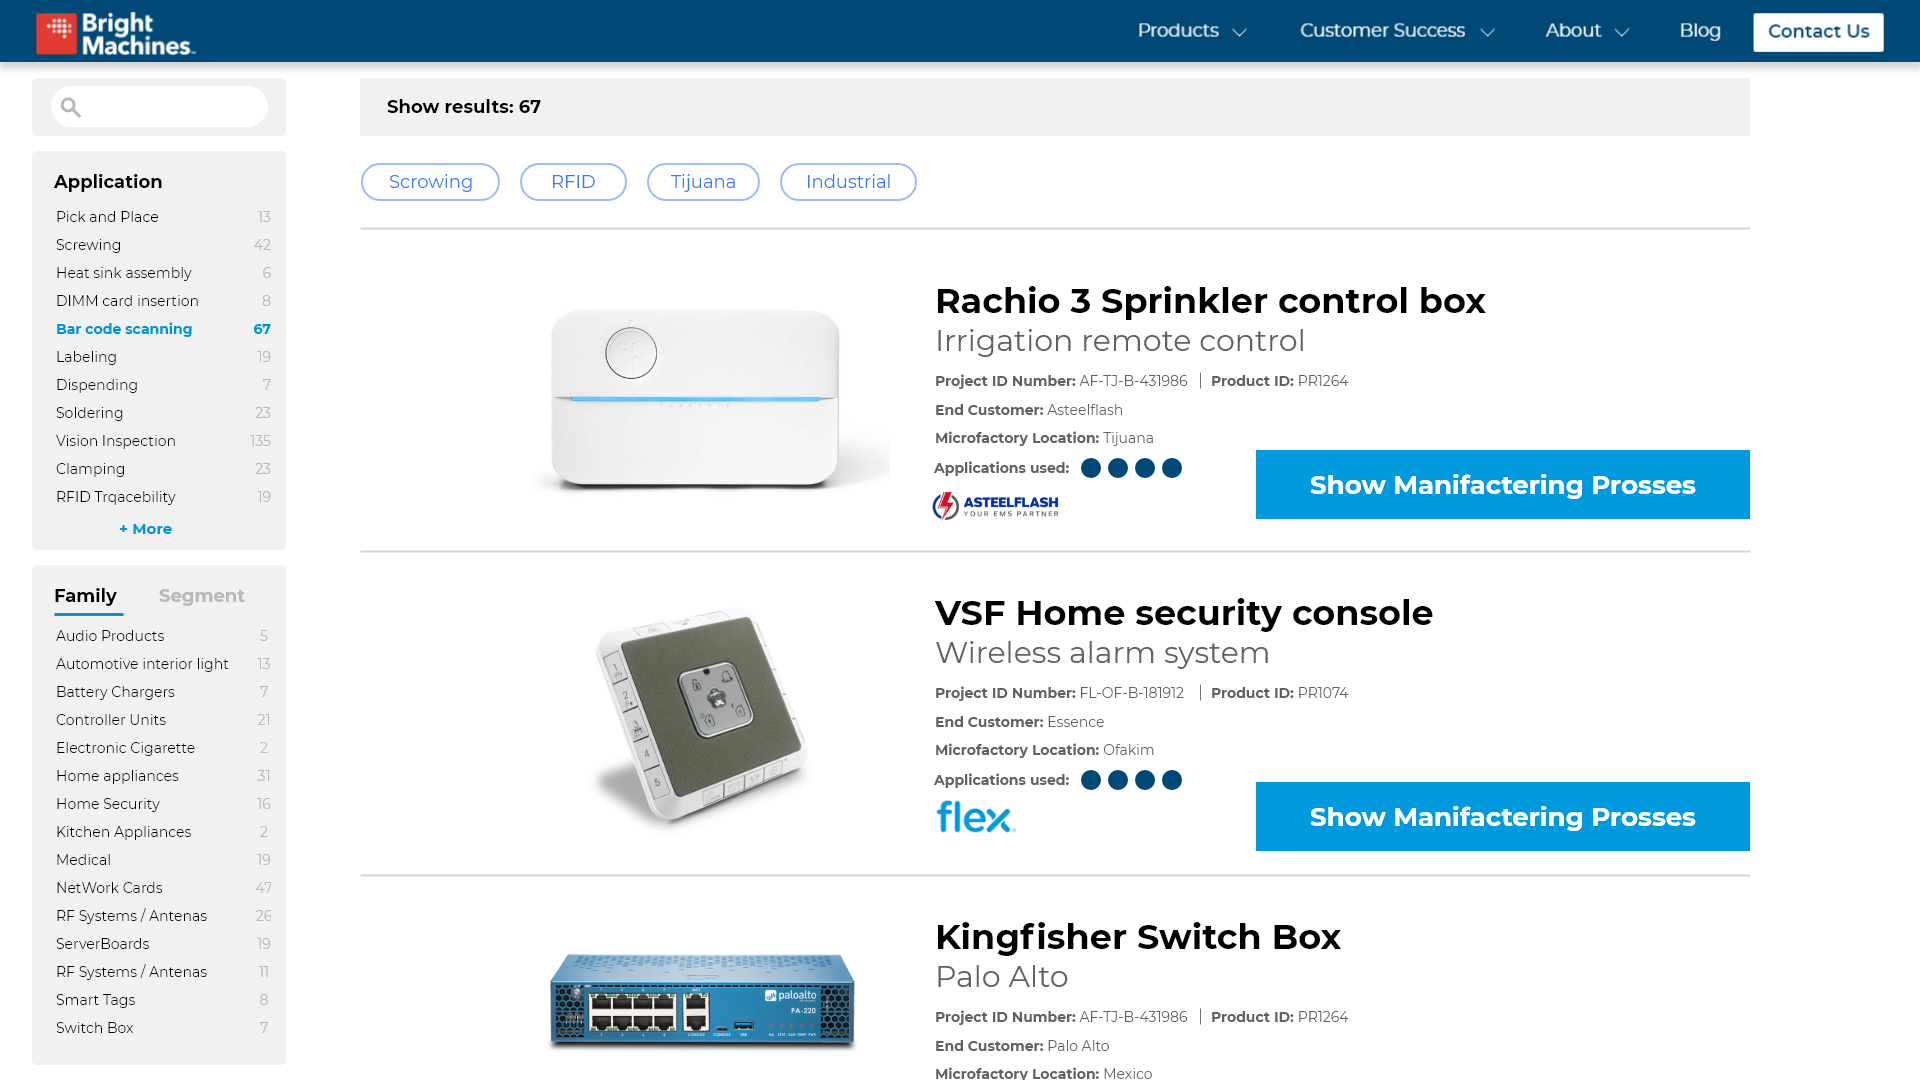Expand the Products dropdown menu
The image size is (1920, 1080).
point(1192,31)
